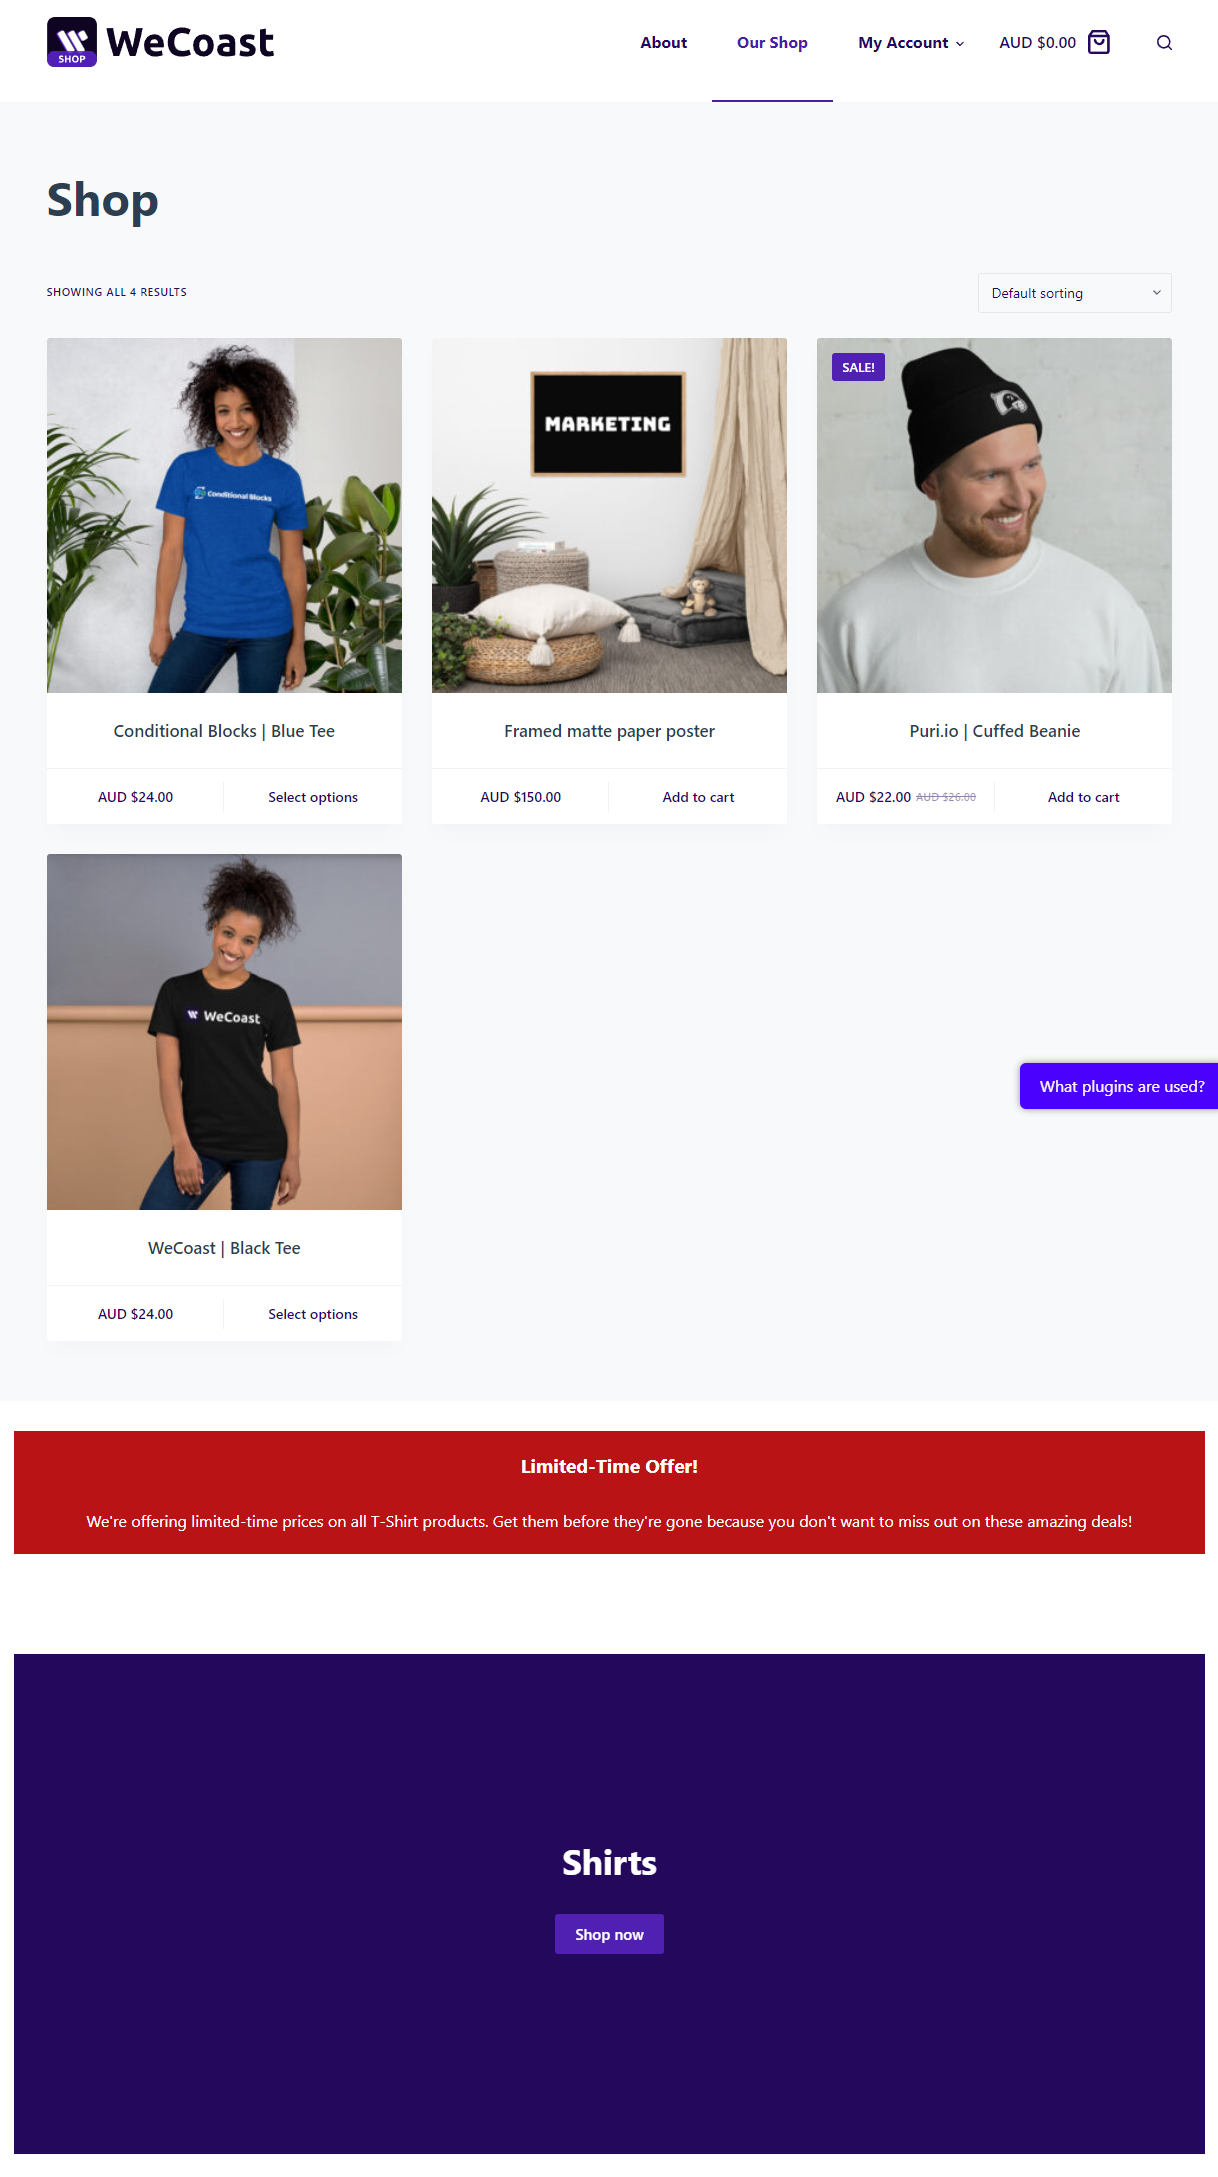Open the Cuffed Beanie product photo
The image size is (1218, 2177).
[994, 515]
